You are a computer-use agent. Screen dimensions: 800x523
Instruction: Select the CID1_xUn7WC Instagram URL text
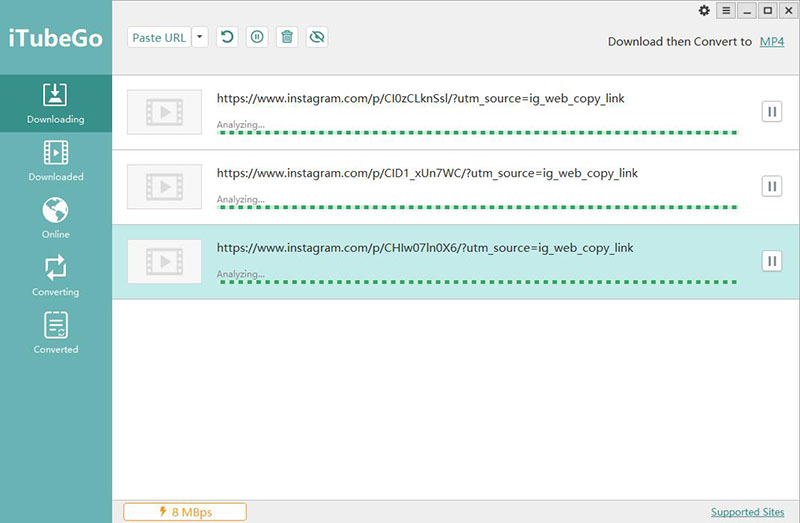pyautogui.click(x=427, y=173)
